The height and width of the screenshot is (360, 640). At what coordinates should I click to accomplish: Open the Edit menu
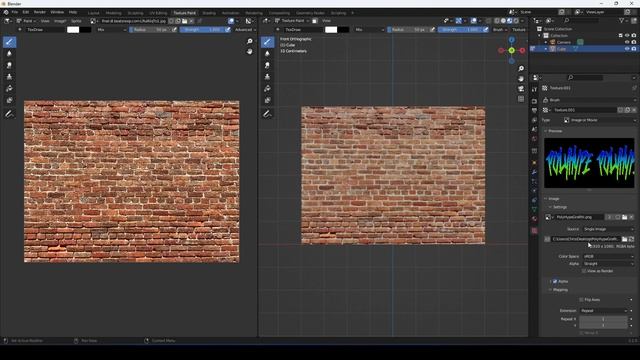[25, 12]
